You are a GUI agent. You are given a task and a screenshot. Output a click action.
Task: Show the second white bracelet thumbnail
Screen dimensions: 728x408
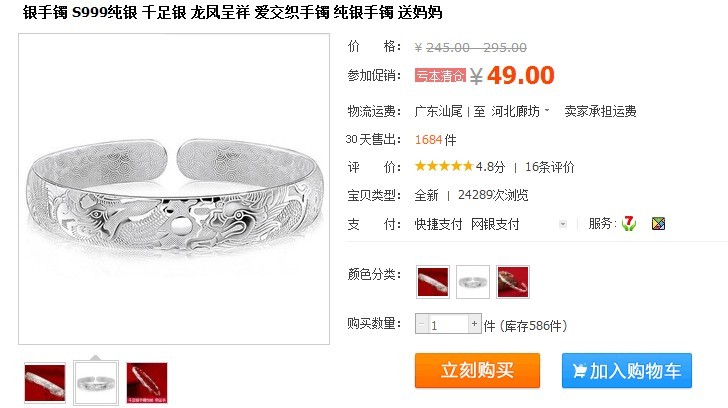[x=96, y=383]
